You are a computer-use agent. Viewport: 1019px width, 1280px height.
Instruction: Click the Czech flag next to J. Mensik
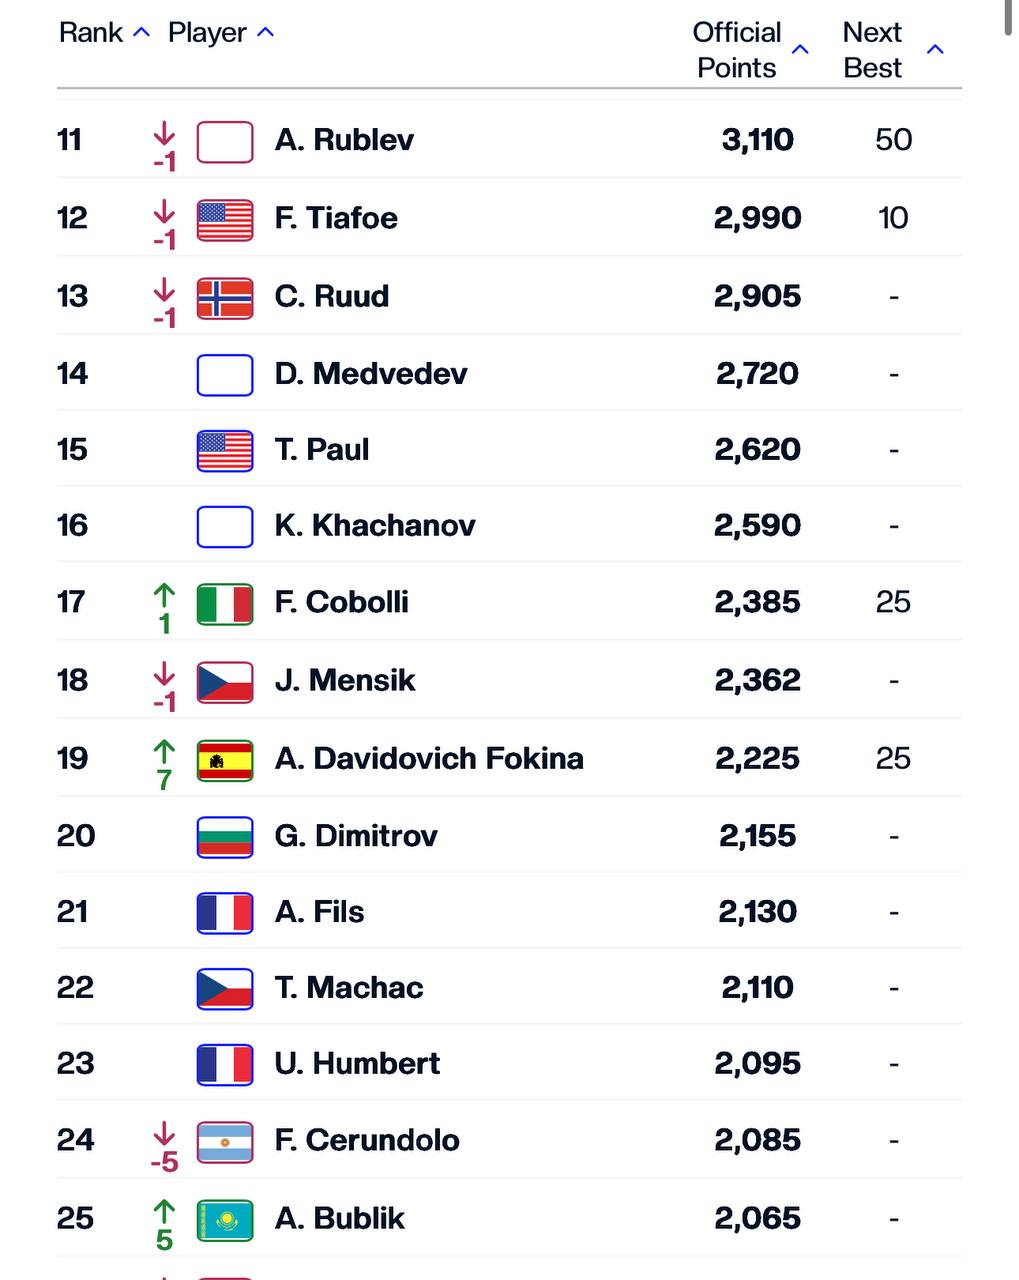[225, 681]
